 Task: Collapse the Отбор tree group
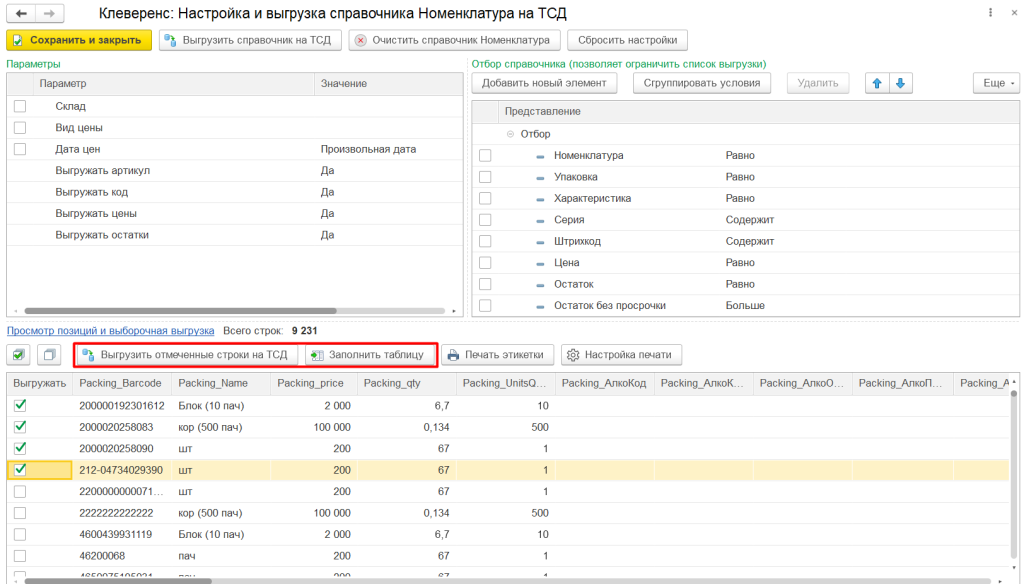(x=510, y=134)
